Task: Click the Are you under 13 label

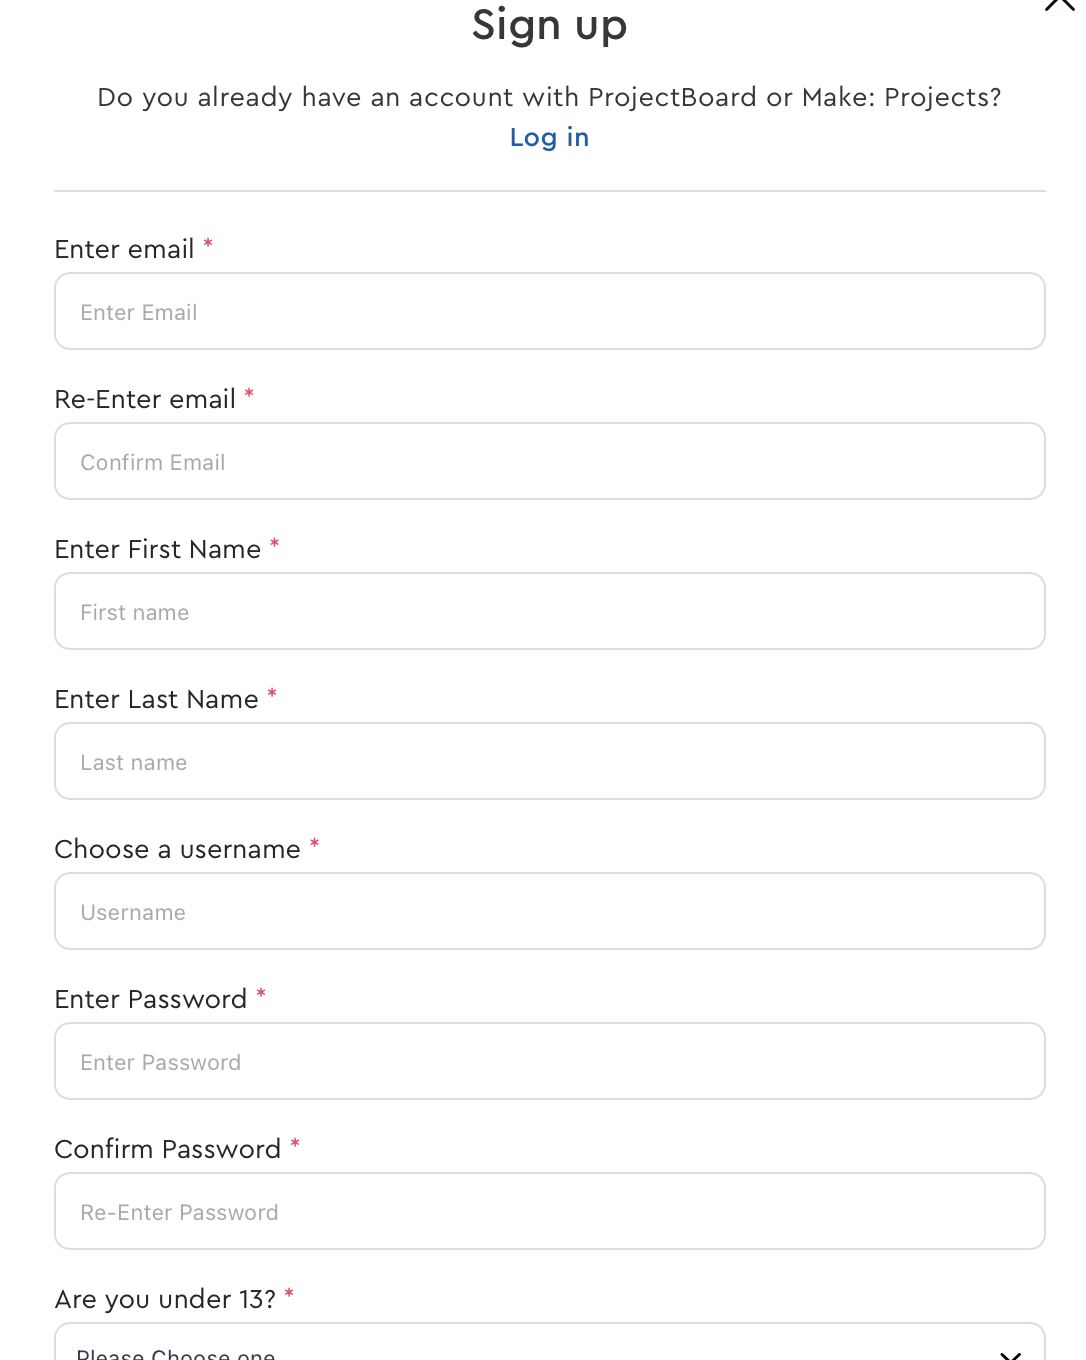Action: click(x=166, y=1299)
